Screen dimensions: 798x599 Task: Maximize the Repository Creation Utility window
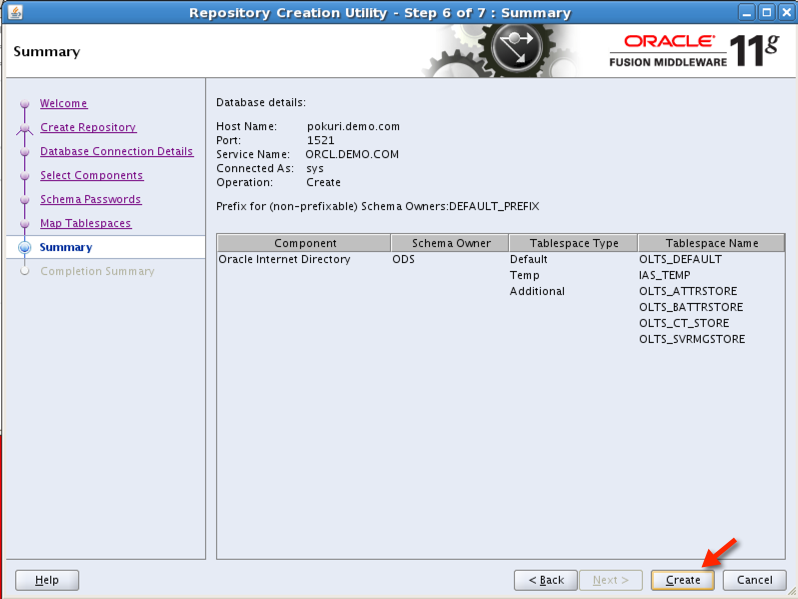766,12
